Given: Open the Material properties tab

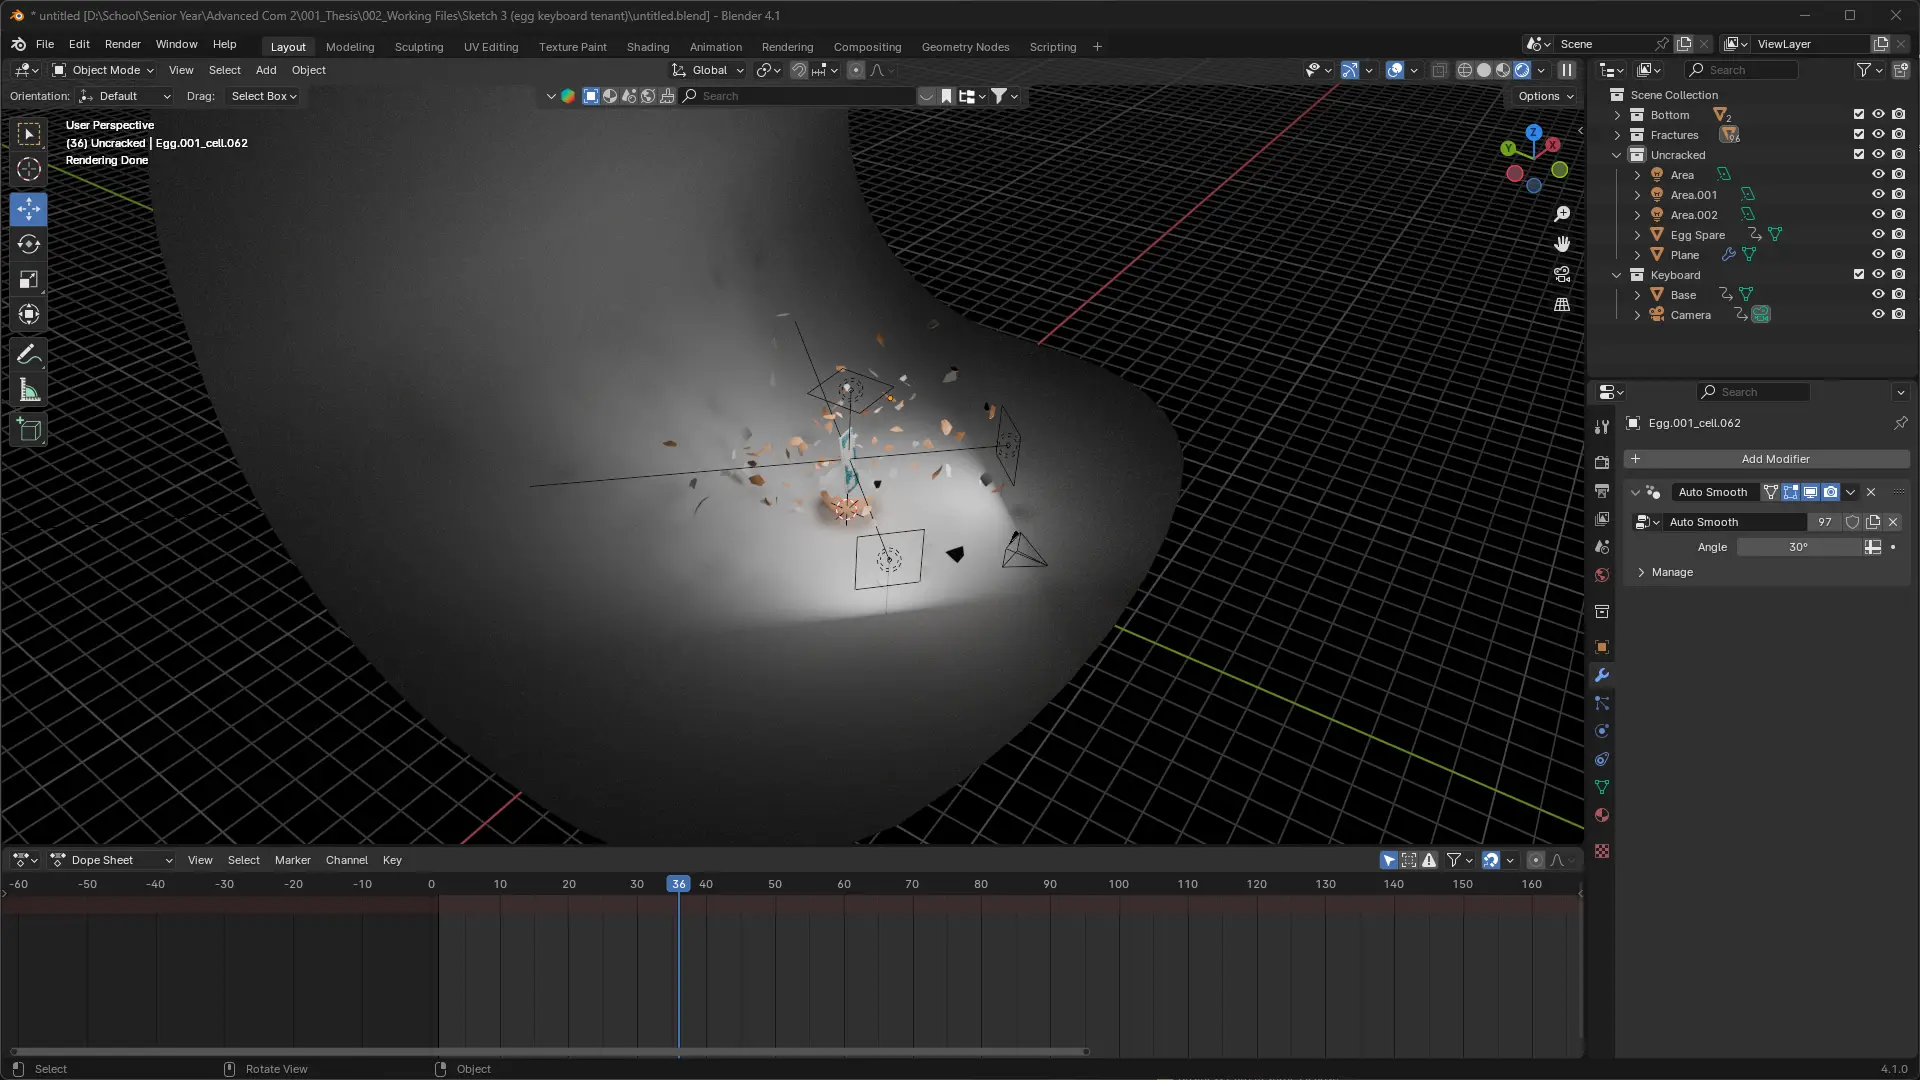Looking at the screenshot, I should coord(1602,815).
